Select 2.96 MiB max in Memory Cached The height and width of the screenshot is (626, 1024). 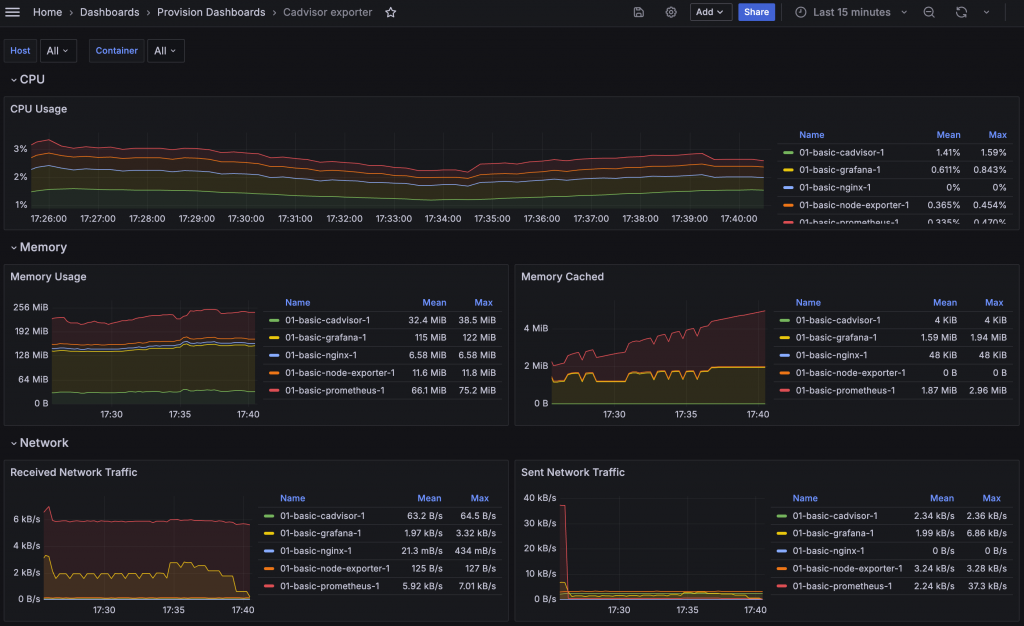pyautogui.click(x=987, y=390)
